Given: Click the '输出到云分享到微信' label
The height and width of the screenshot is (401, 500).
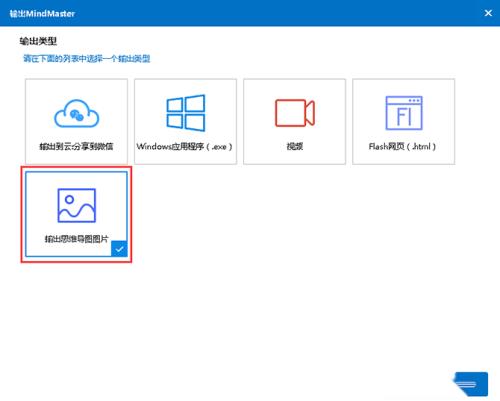Looking at the screenshot, I should [x=76, y=146].
